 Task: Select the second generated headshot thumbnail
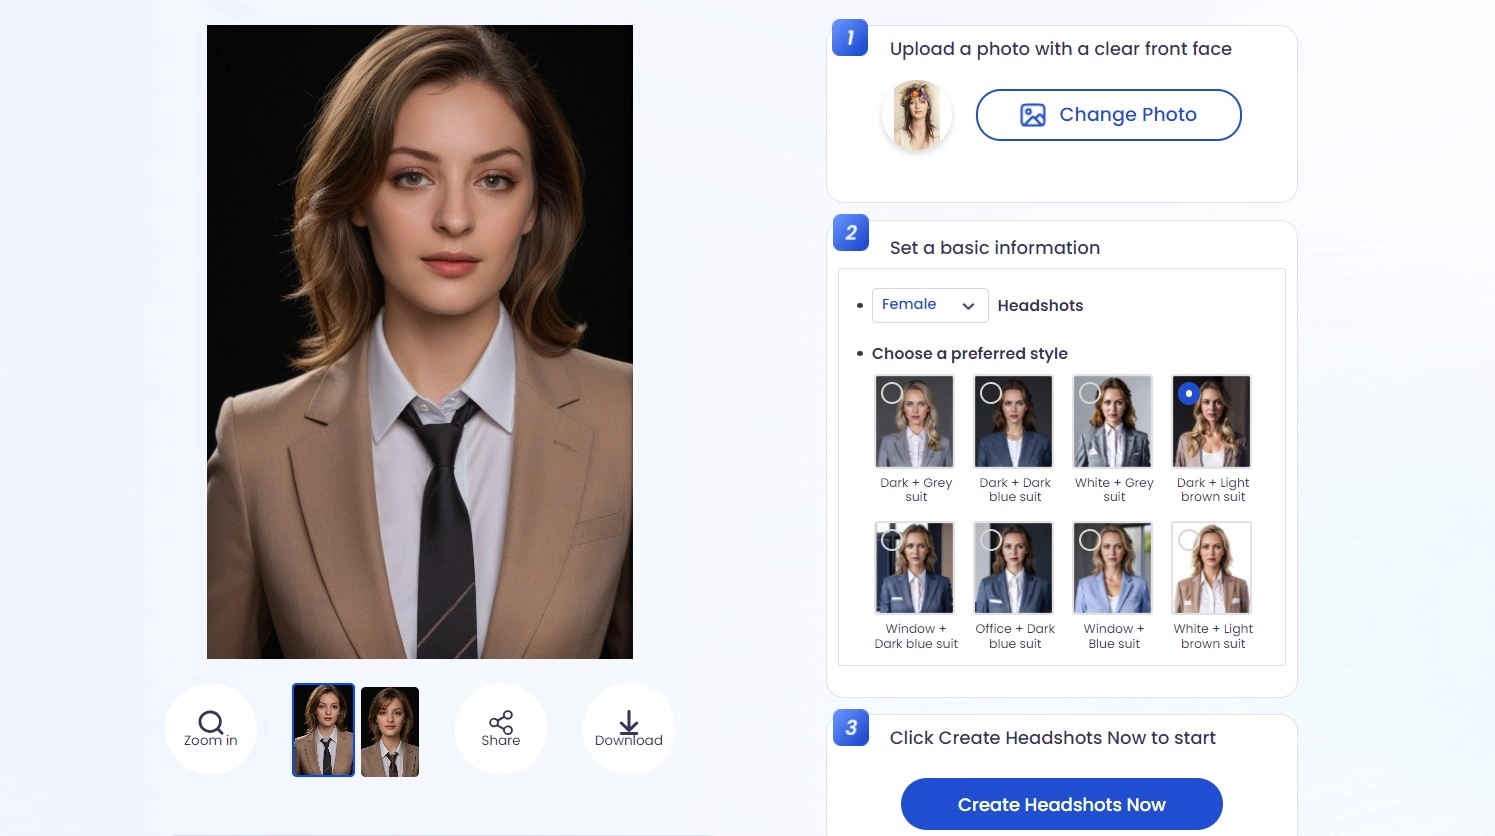coord(390,732)
